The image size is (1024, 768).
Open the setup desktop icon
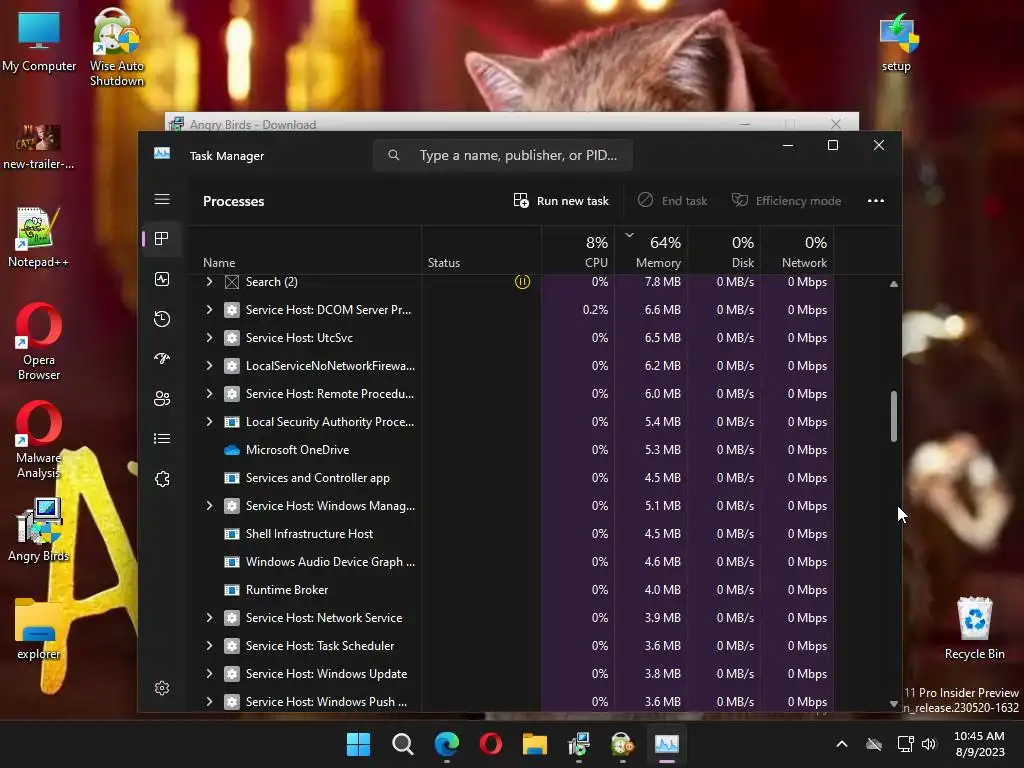[x=897, y=42]
